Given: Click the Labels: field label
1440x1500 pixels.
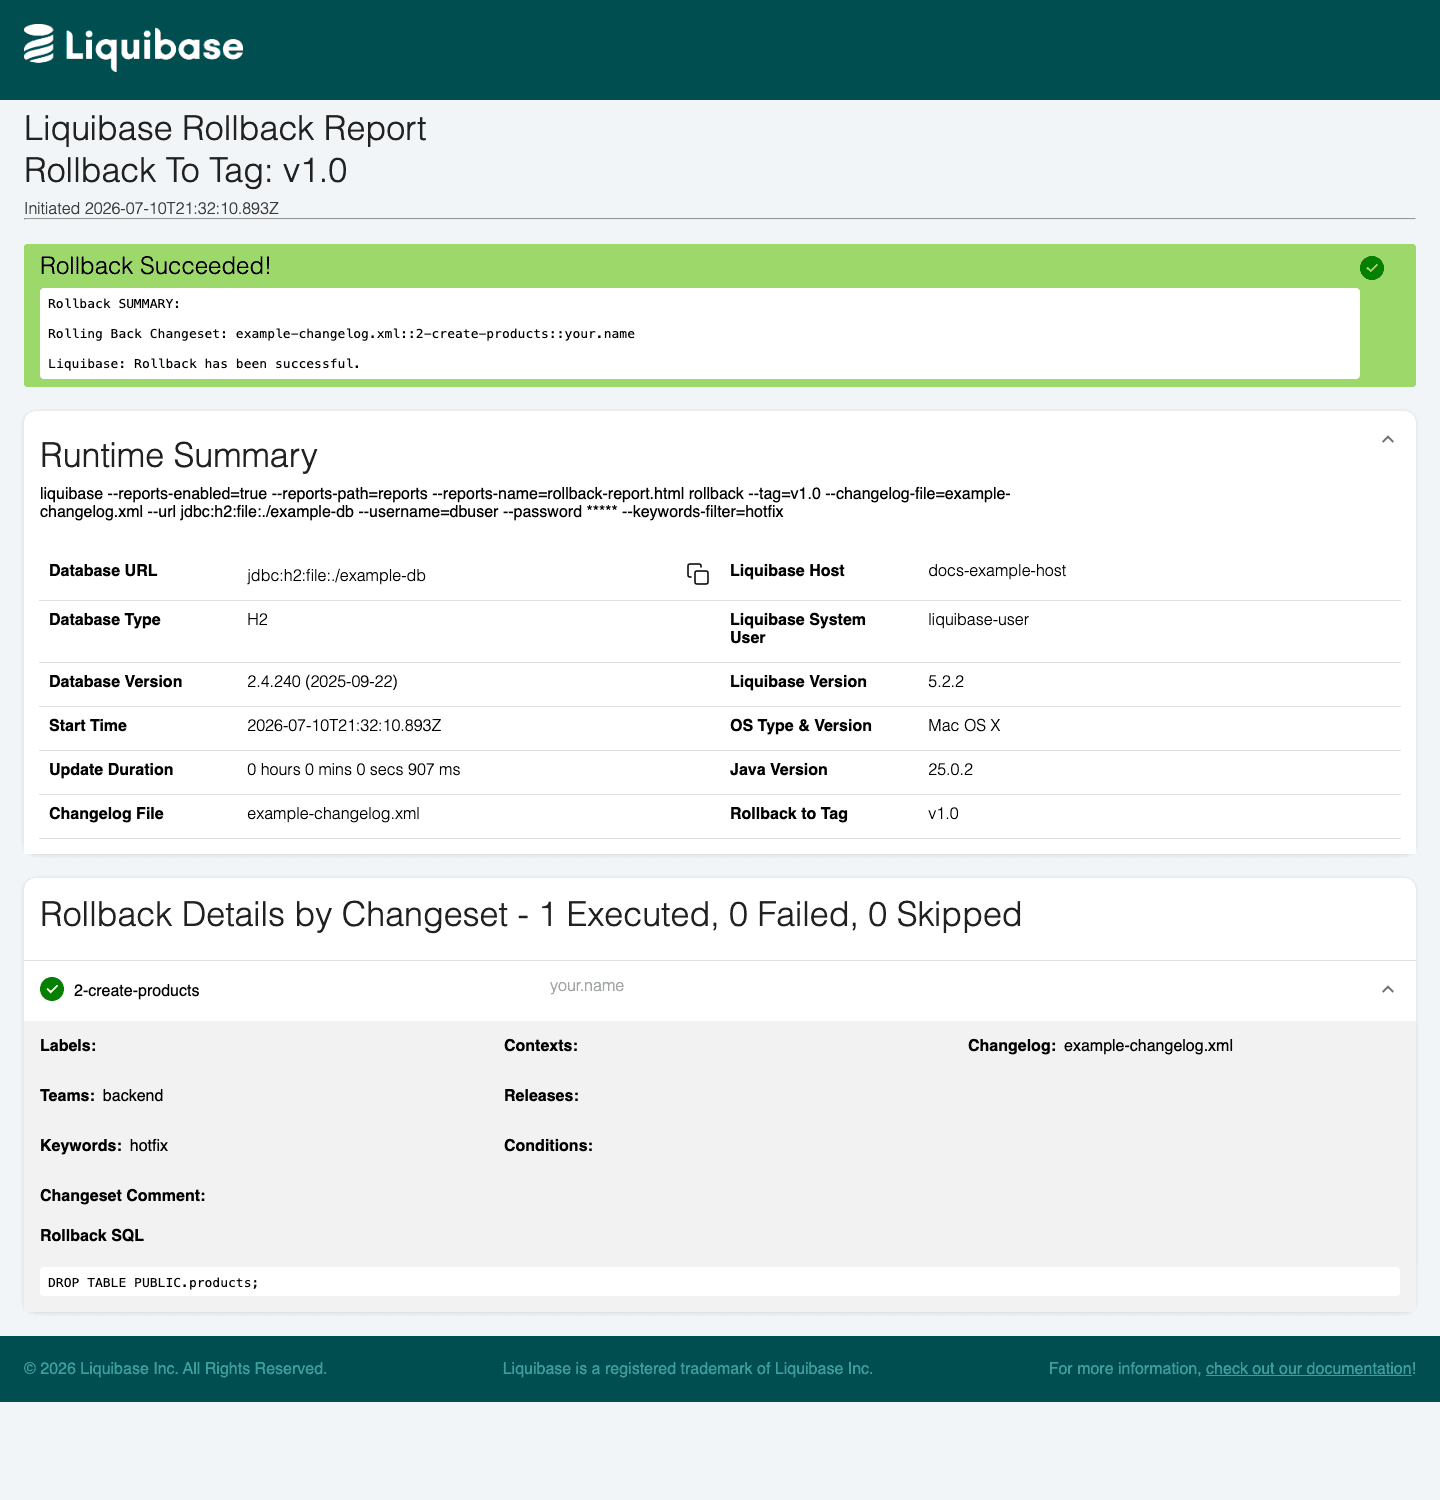Looking at the screenshot, I should tap(68, 1046).
